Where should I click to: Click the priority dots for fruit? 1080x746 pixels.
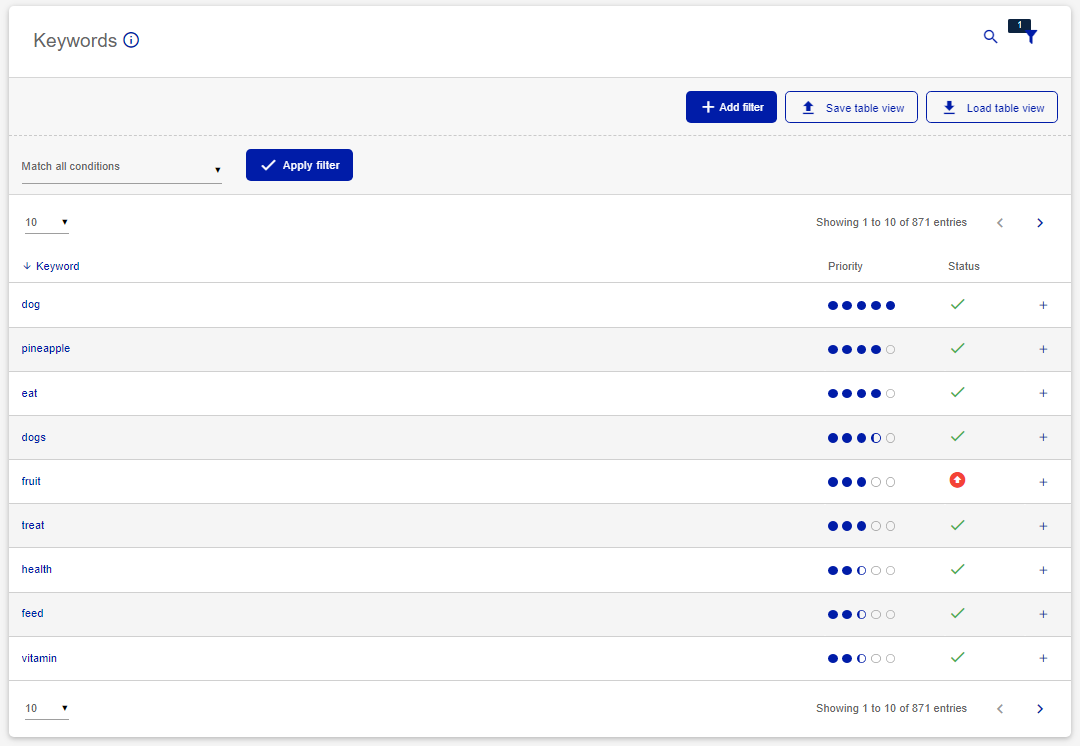point(861,482)
